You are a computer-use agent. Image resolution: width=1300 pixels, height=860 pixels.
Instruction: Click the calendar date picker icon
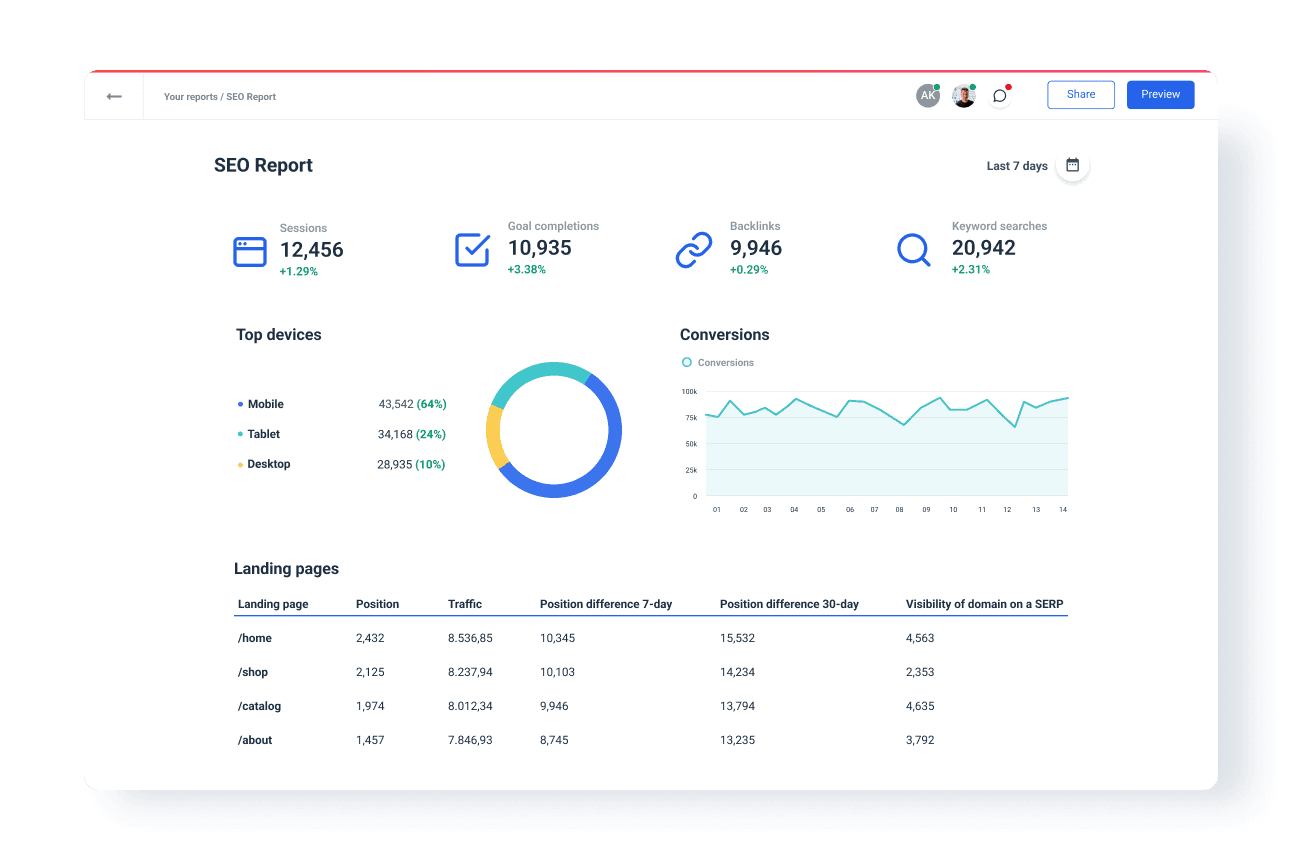pyautogui.click(x=1072, y=165)
